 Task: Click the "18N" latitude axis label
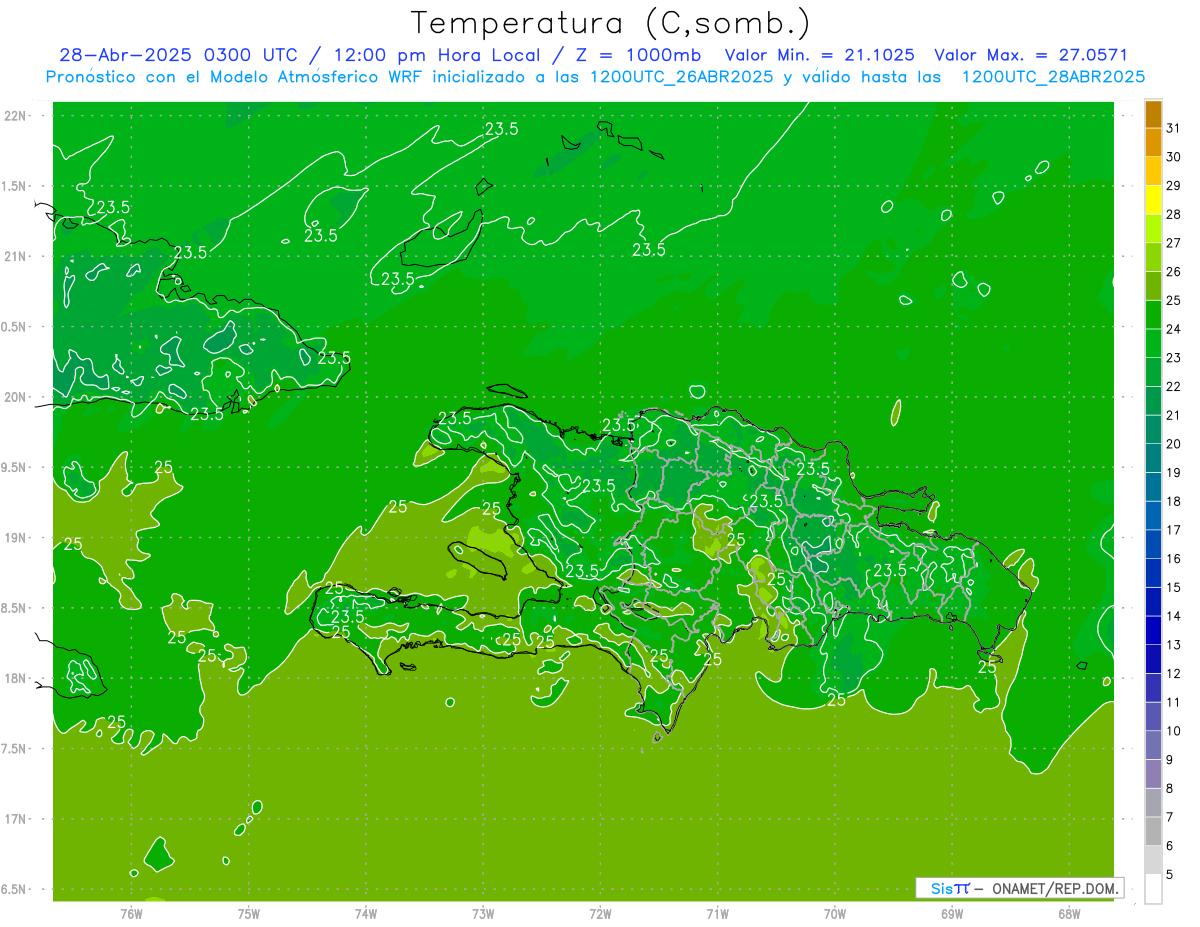tap(16, 678)
